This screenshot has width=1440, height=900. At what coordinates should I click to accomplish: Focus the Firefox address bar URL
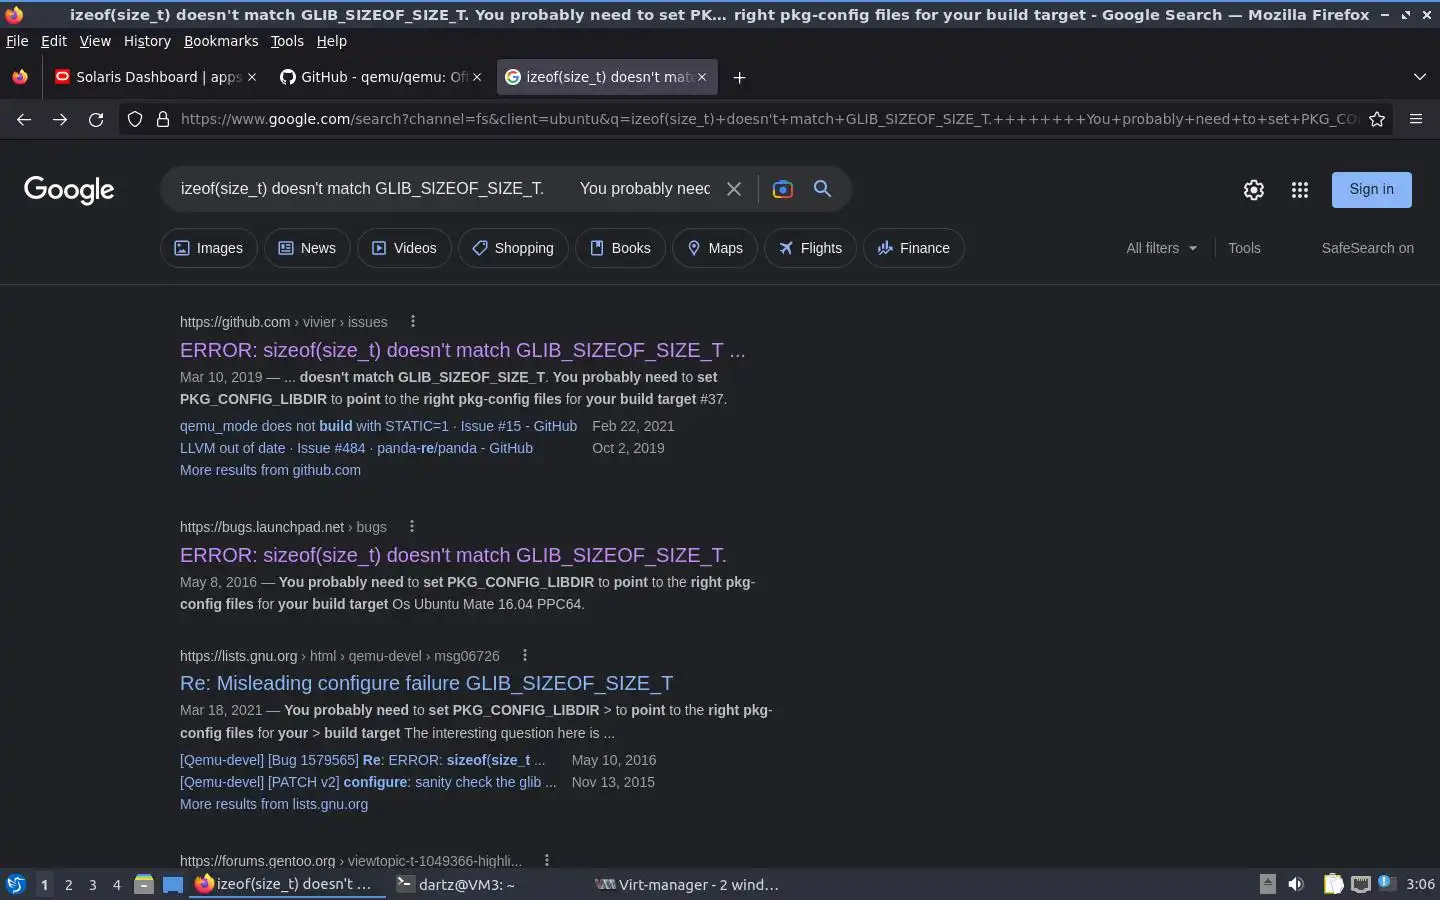click(768, 119)
